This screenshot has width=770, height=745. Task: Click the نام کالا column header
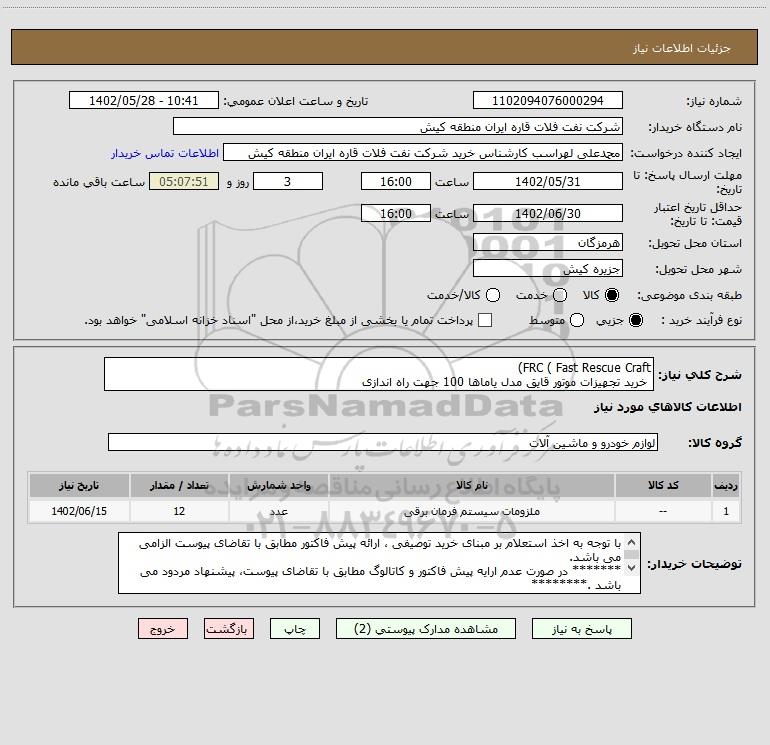pyautogui.click(x=471, y=485)
